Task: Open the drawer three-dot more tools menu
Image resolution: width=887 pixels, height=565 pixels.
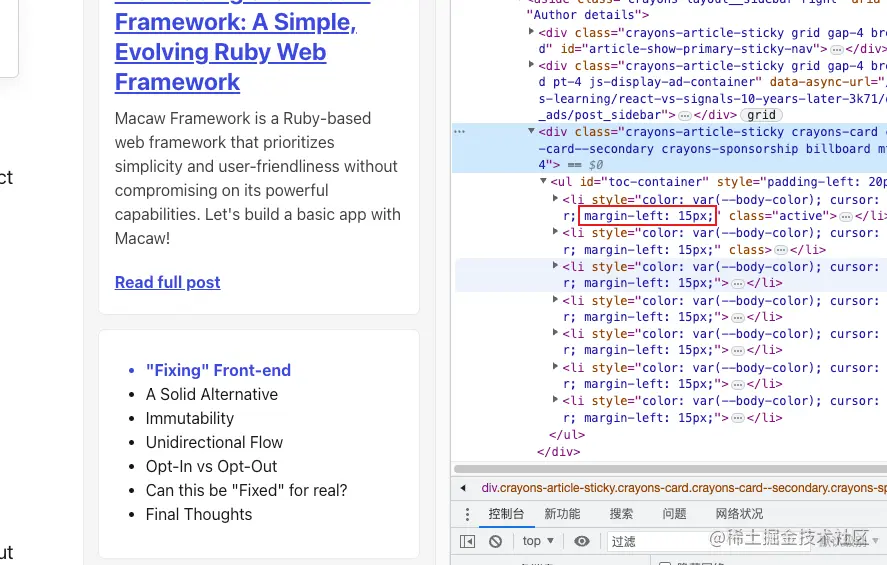Action: (x=467, y=514)
